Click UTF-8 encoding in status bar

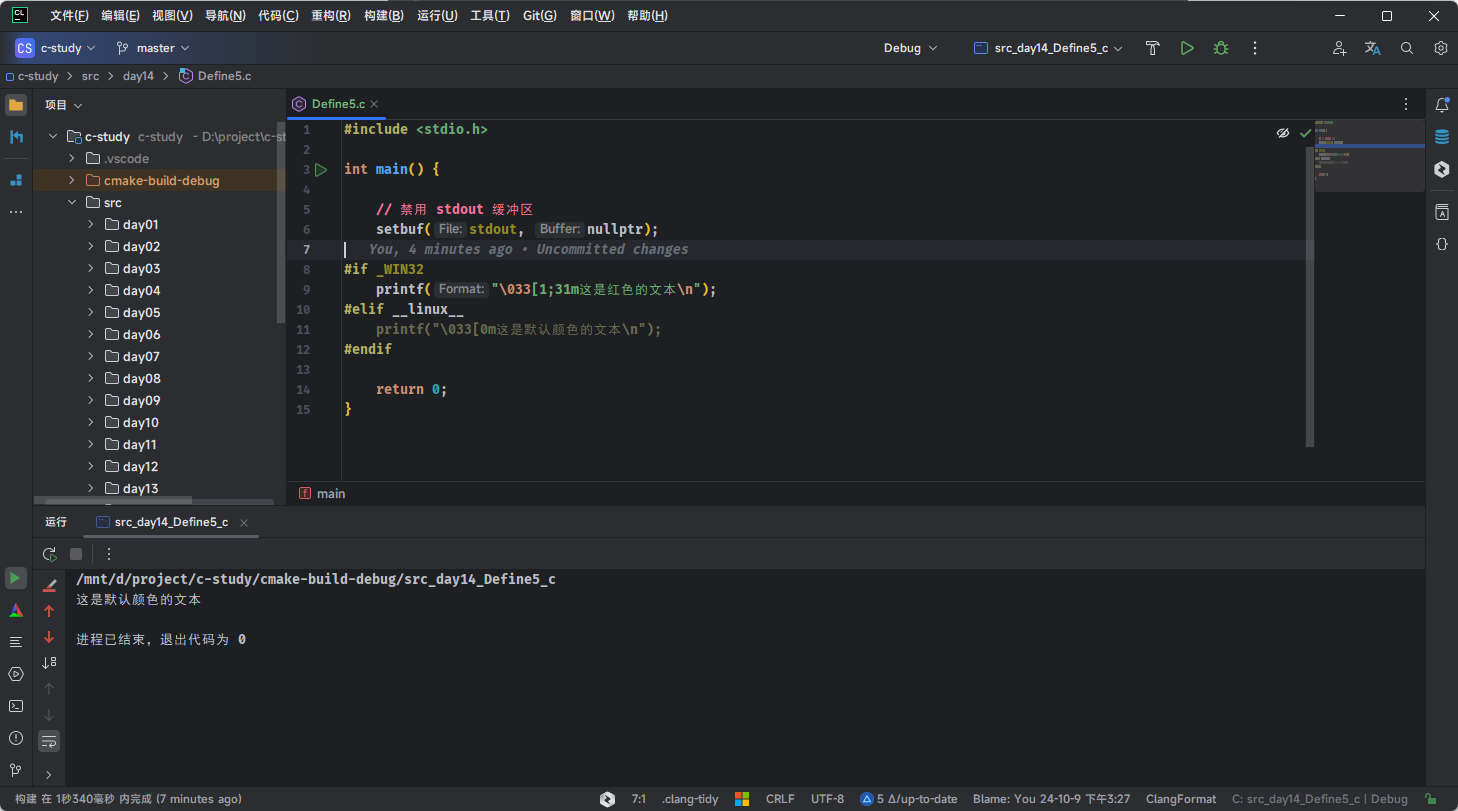[827, 799]
